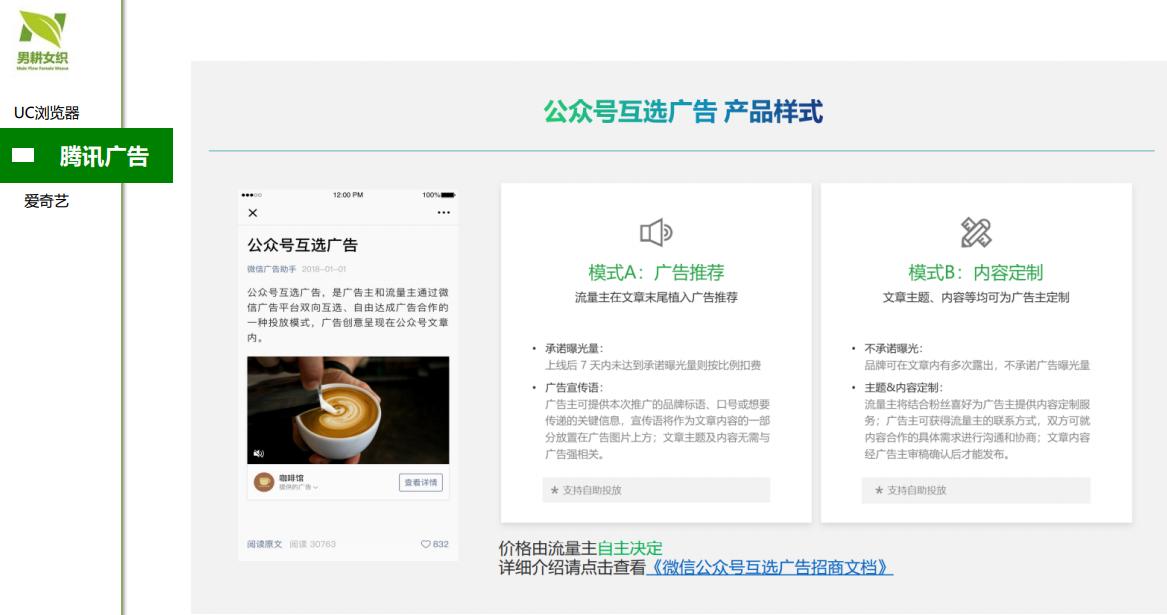Click the 文章主题、内容等均可为广告主定制 subtitle

976,297
